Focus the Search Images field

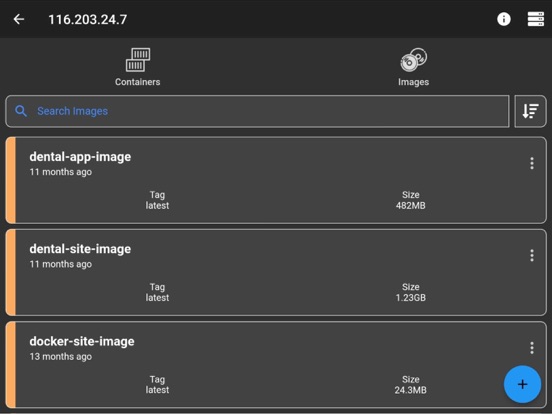pos(257,111)
